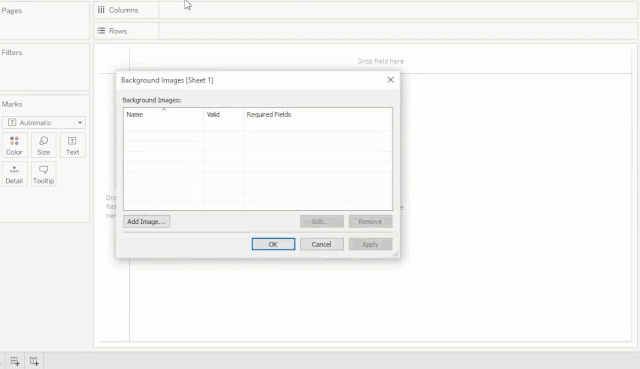Click the Columns shelf
The width and height of the screenshot is (640, 369).
point(398,10)
